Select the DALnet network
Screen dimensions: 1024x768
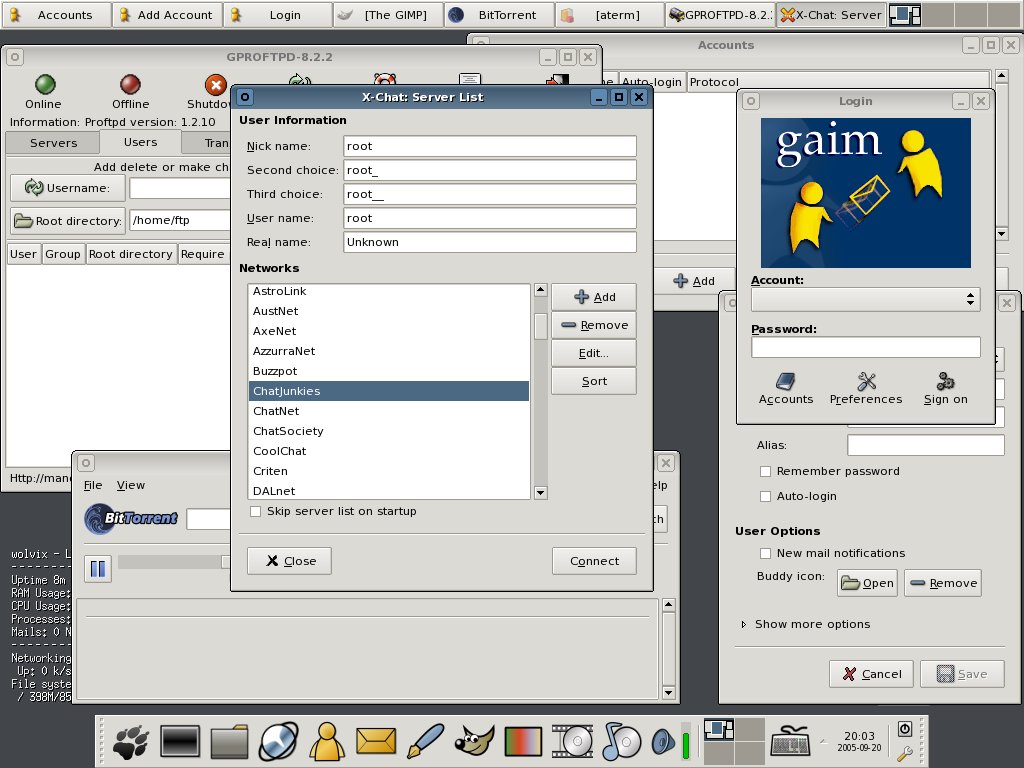389,491
